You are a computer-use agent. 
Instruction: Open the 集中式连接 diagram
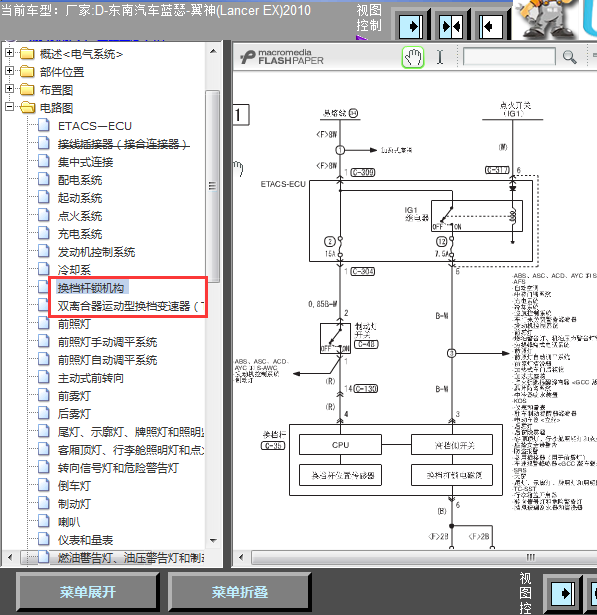(85, 162)
